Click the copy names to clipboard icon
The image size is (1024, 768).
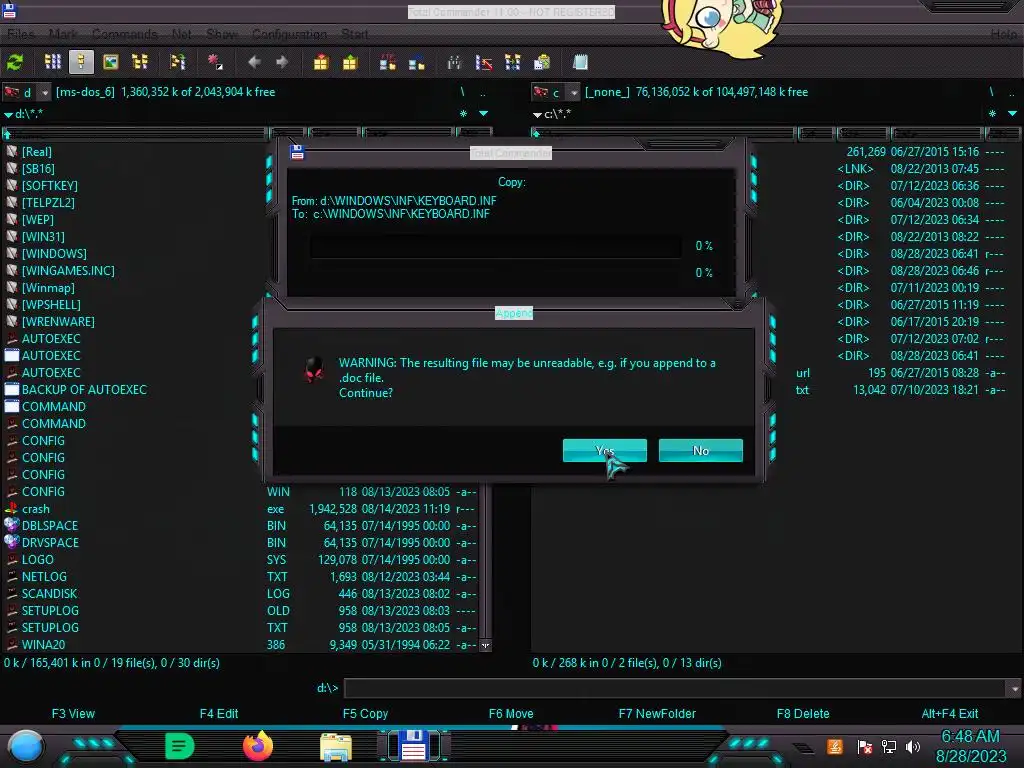pos(542,63)
